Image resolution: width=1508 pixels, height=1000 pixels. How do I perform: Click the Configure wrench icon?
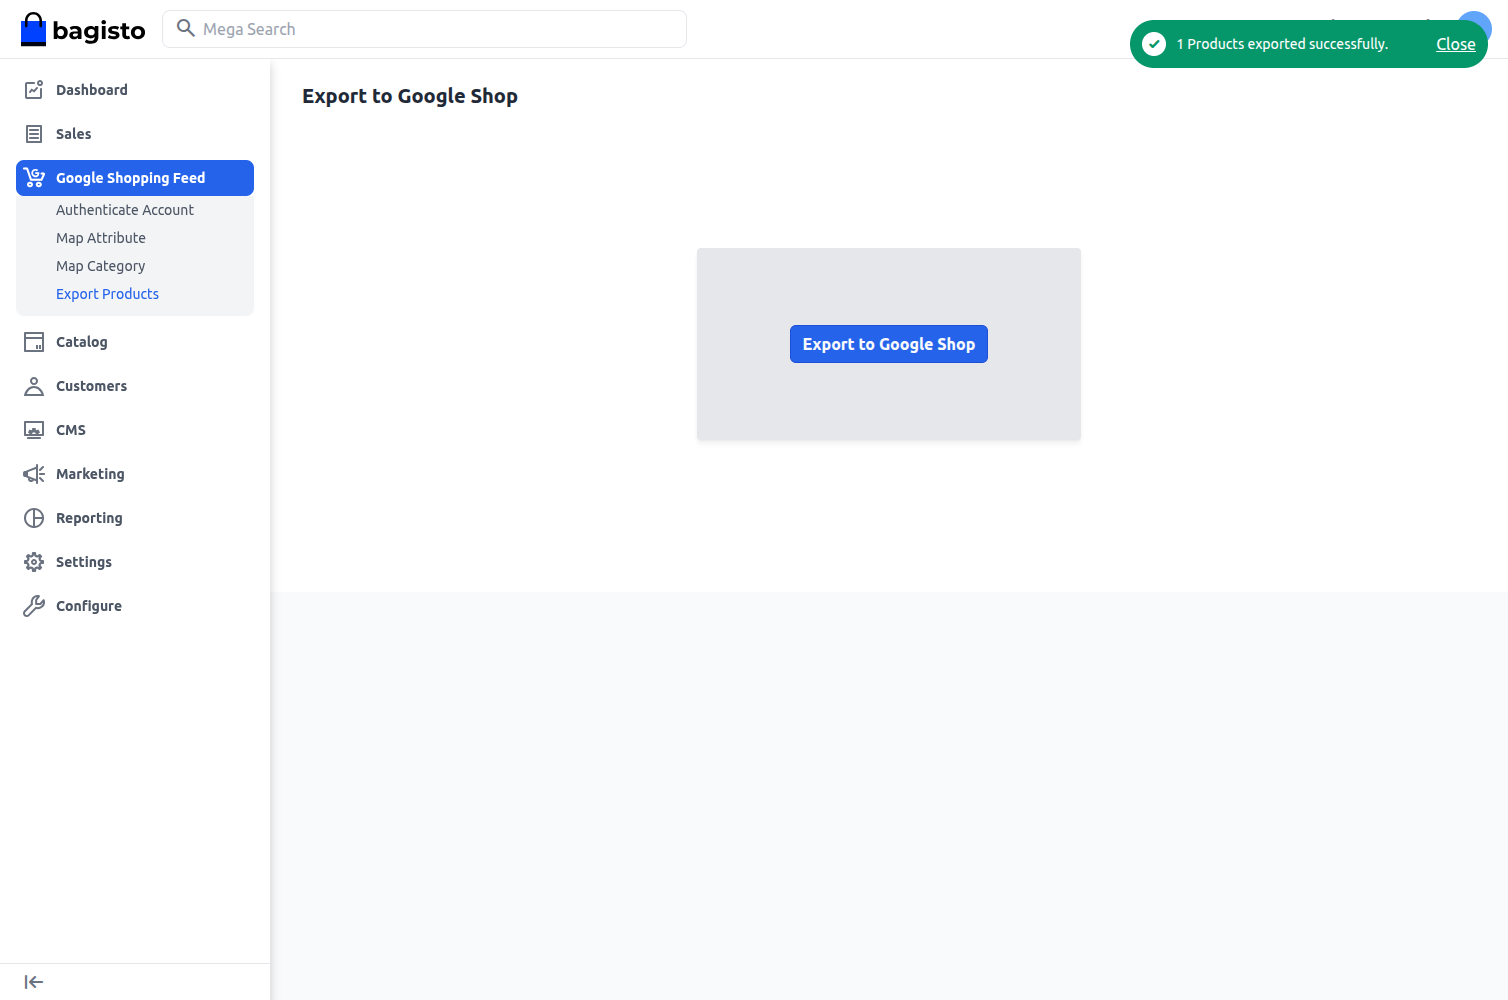pyautogui.click(x=33, y=605)
